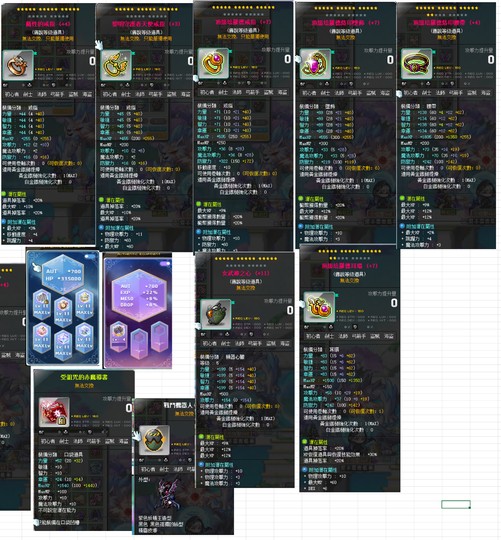Image resolution: width=501 pixels, height=540 pixels.
Task: Click progress bar under the level 4 symbol
Action: click(118, 343)
